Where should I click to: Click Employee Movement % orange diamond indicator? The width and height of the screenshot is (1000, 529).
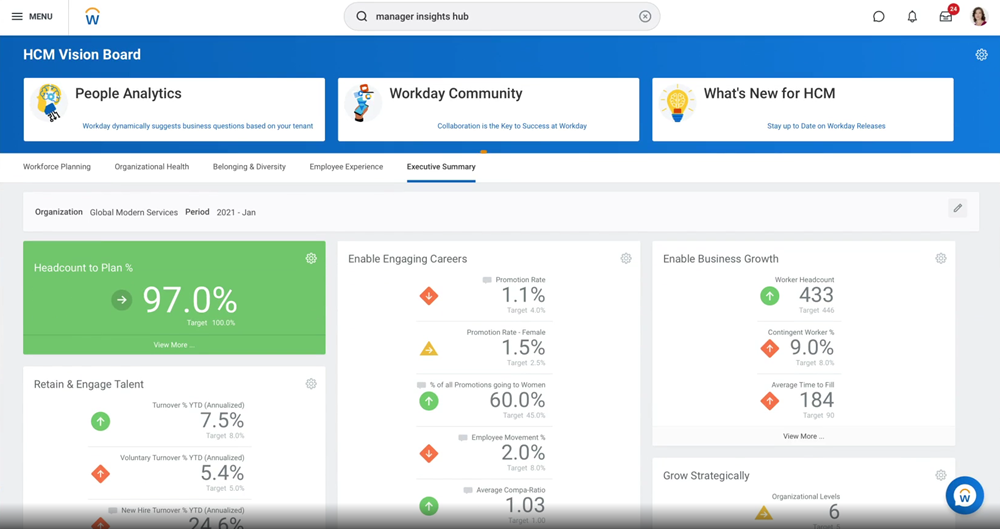429,454
